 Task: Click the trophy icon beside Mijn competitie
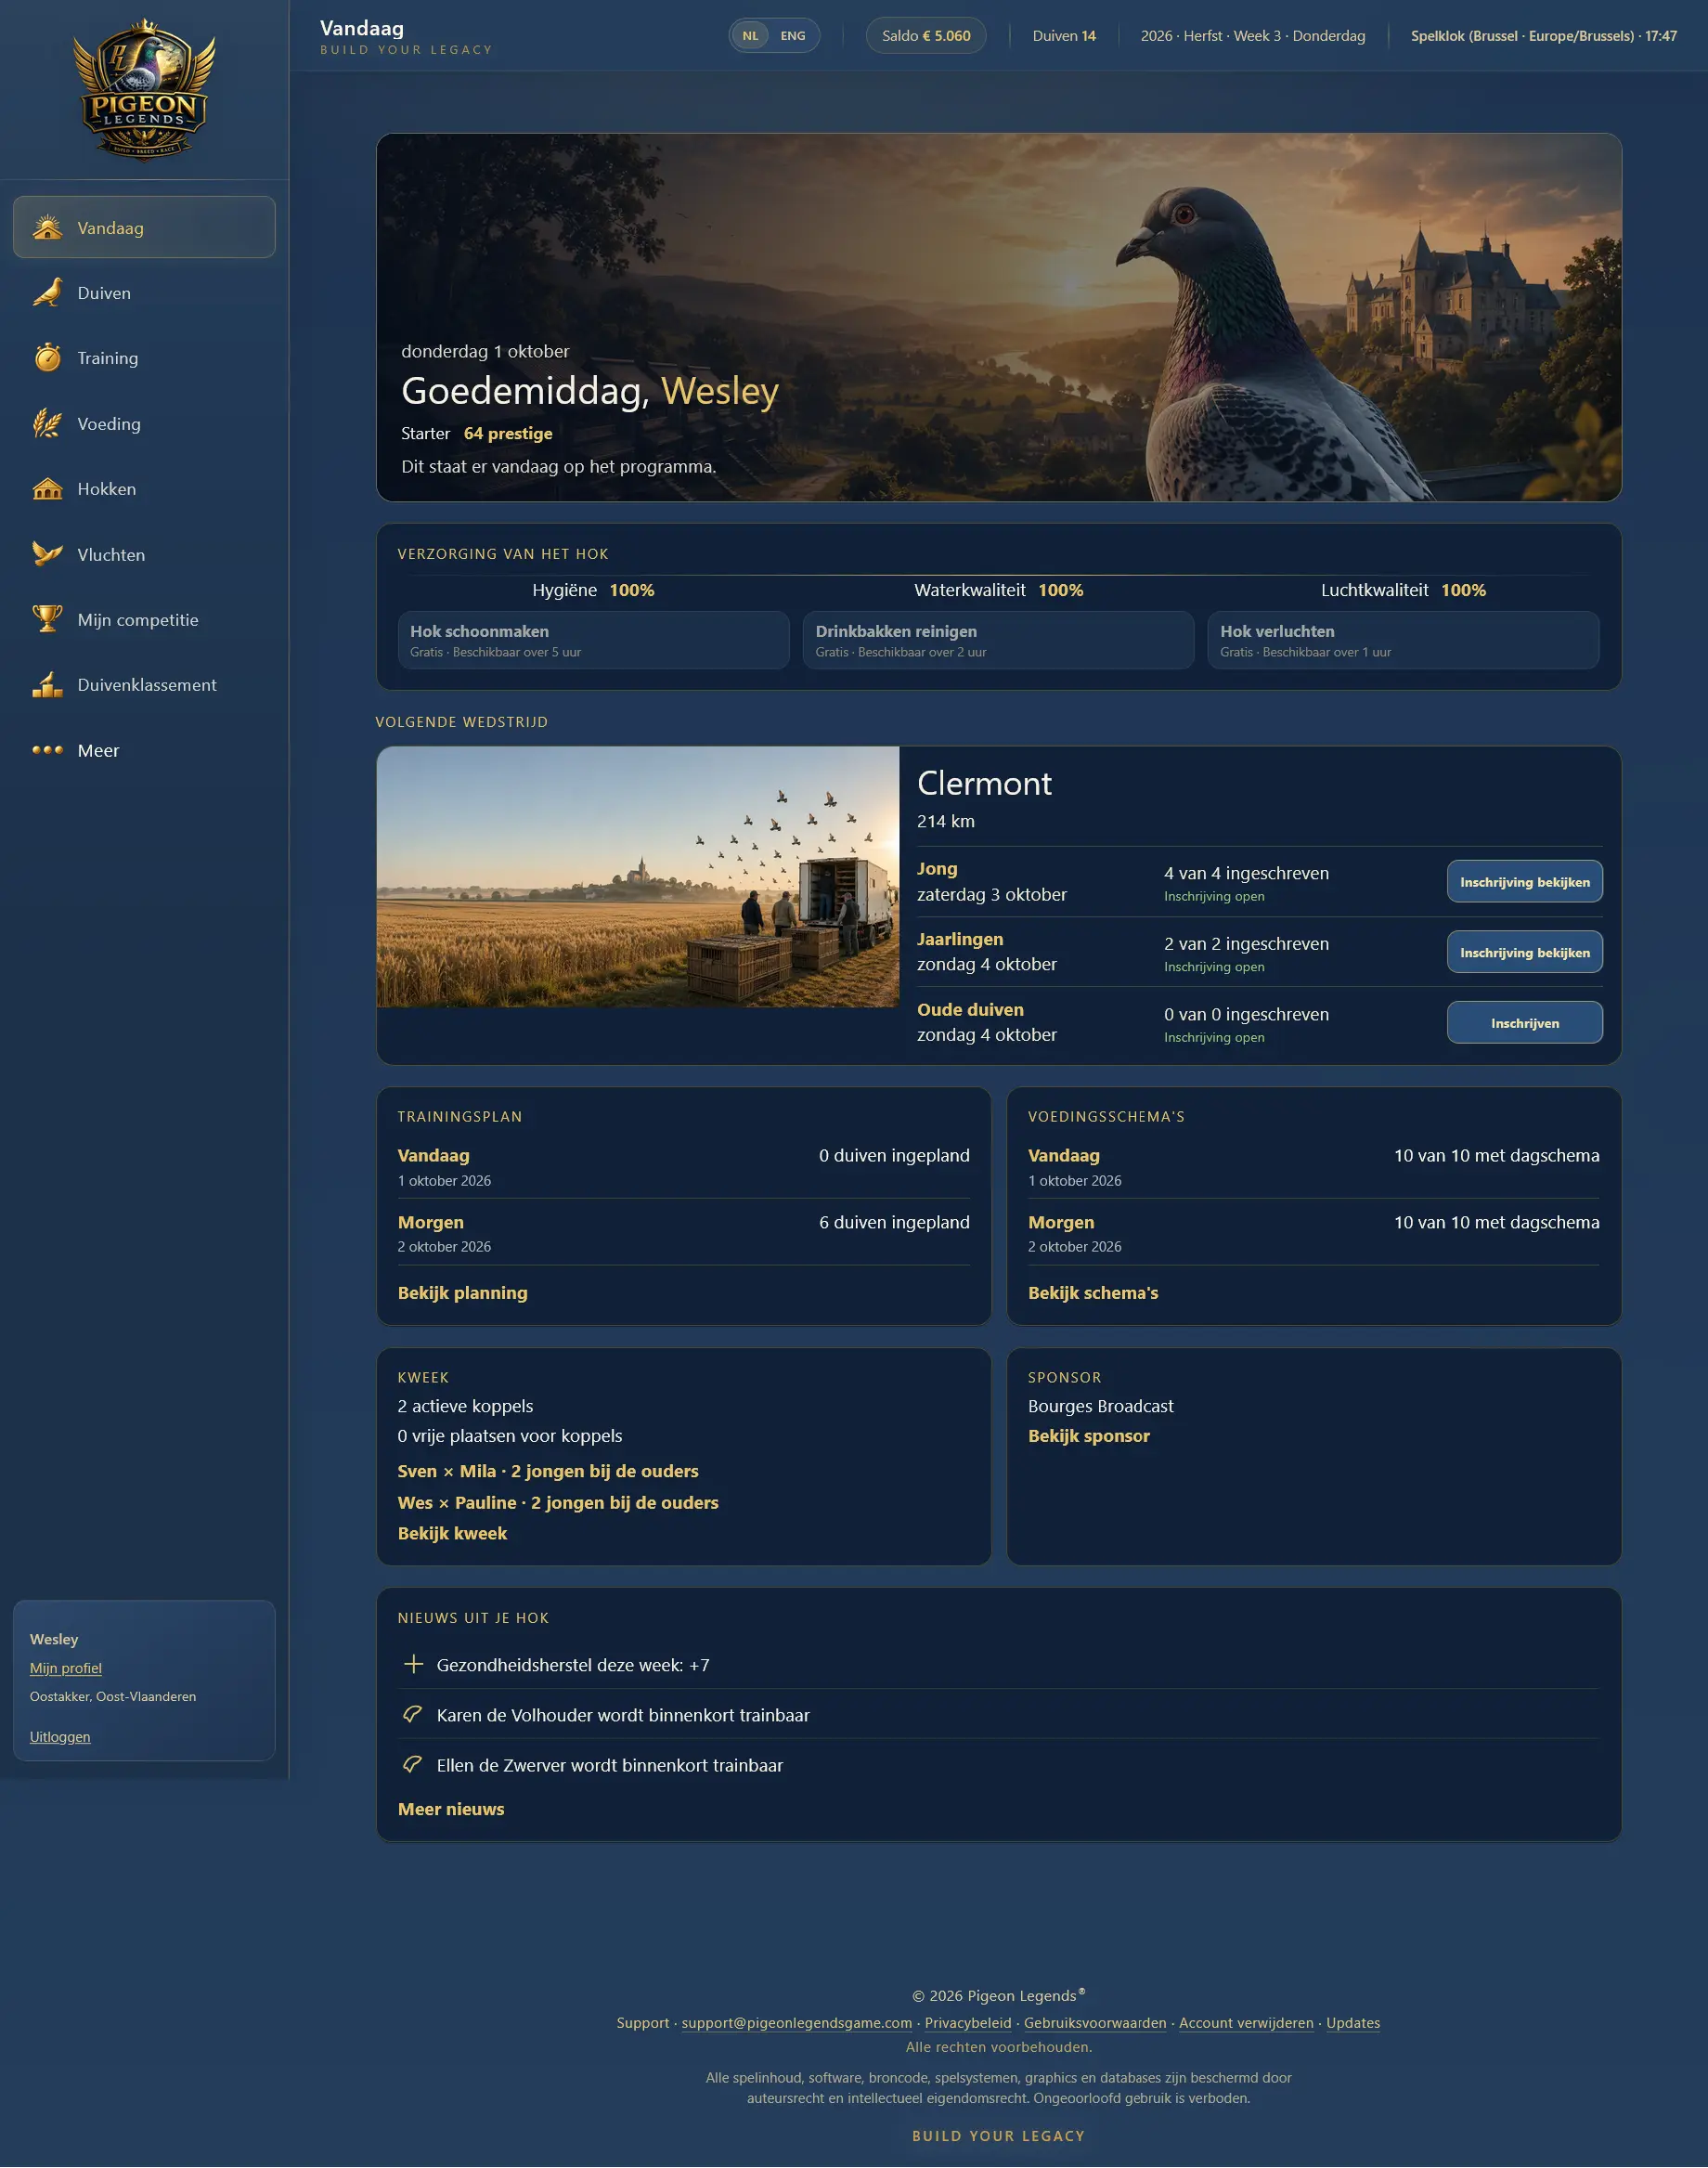coord(47,619)
